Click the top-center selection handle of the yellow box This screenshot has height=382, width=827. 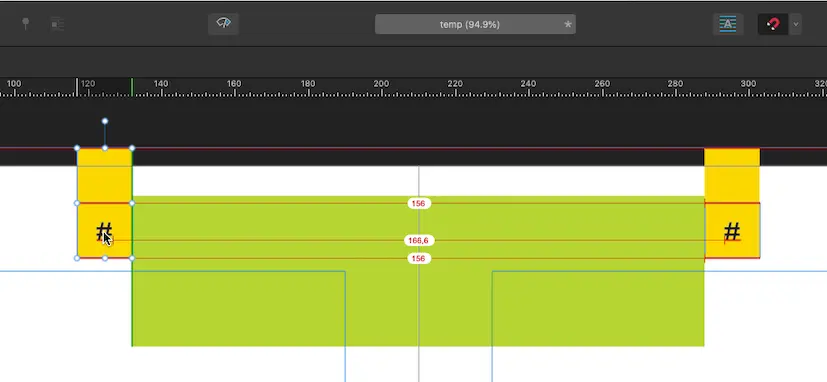coord(105,148)
